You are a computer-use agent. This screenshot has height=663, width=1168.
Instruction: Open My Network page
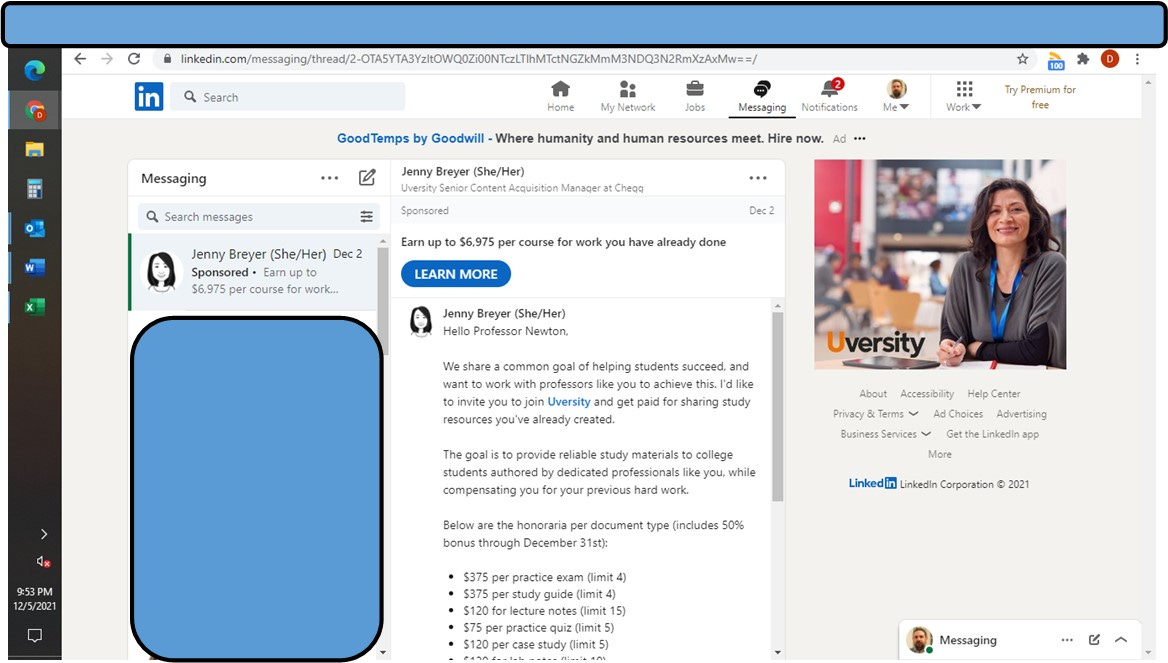pyautogui.click(x=628, y=97)
